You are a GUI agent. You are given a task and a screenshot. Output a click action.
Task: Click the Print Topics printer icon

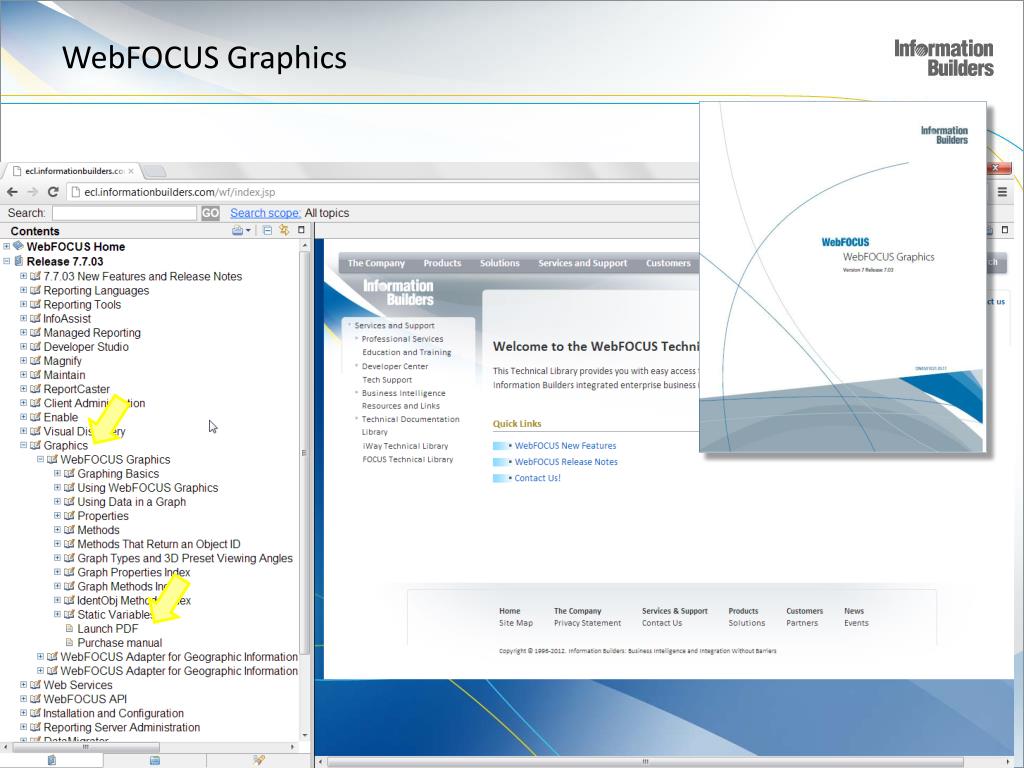(x=238, y=230)
